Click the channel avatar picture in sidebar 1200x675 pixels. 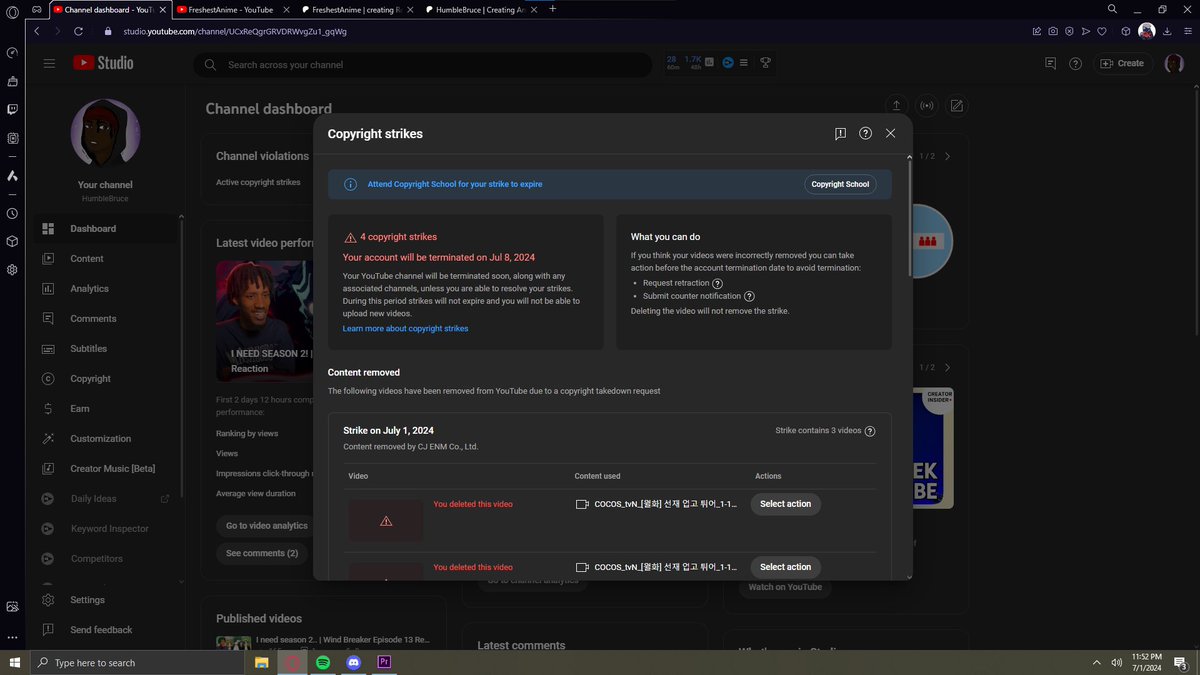[x=105, y=134]
